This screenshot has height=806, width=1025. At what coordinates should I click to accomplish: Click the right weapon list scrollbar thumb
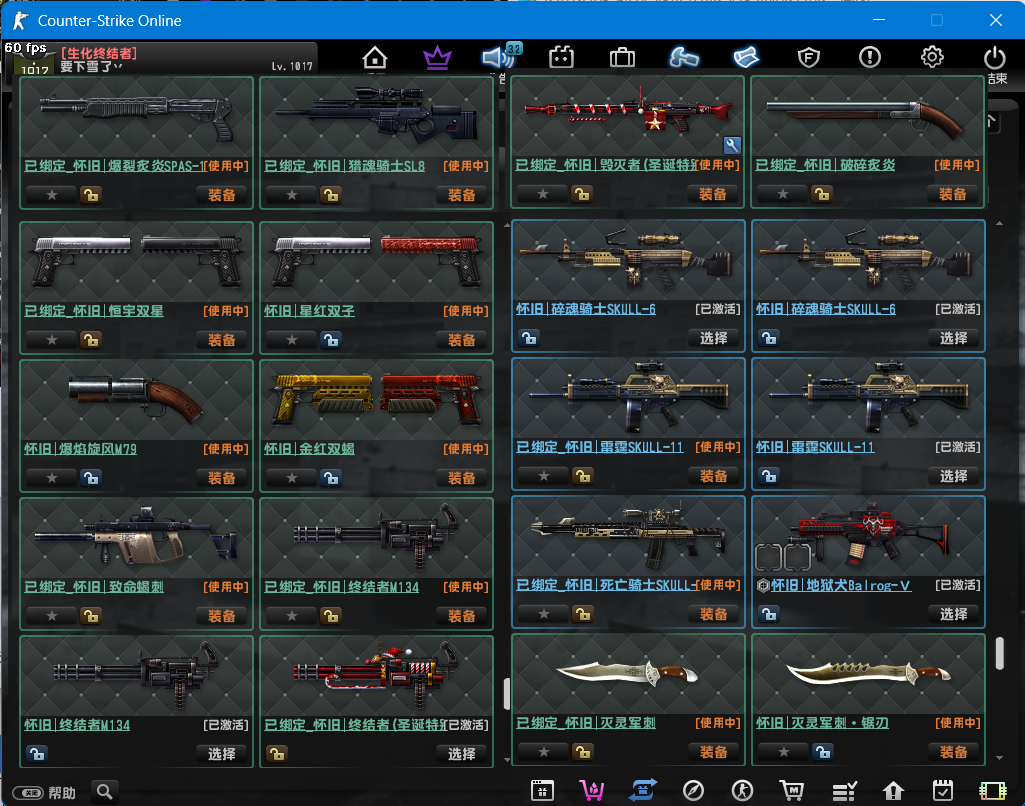1000,653
